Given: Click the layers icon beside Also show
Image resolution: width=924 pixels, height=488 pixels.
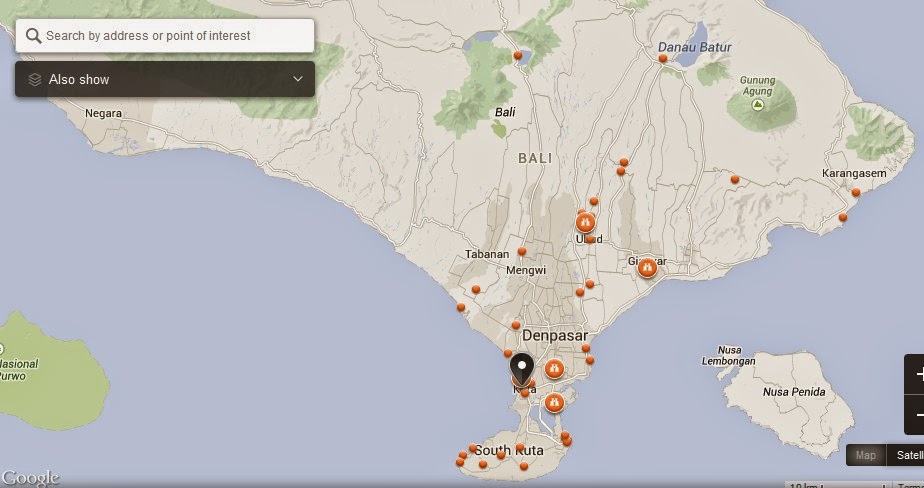Looking at the screenshot, I should click(x=35, y=79).
